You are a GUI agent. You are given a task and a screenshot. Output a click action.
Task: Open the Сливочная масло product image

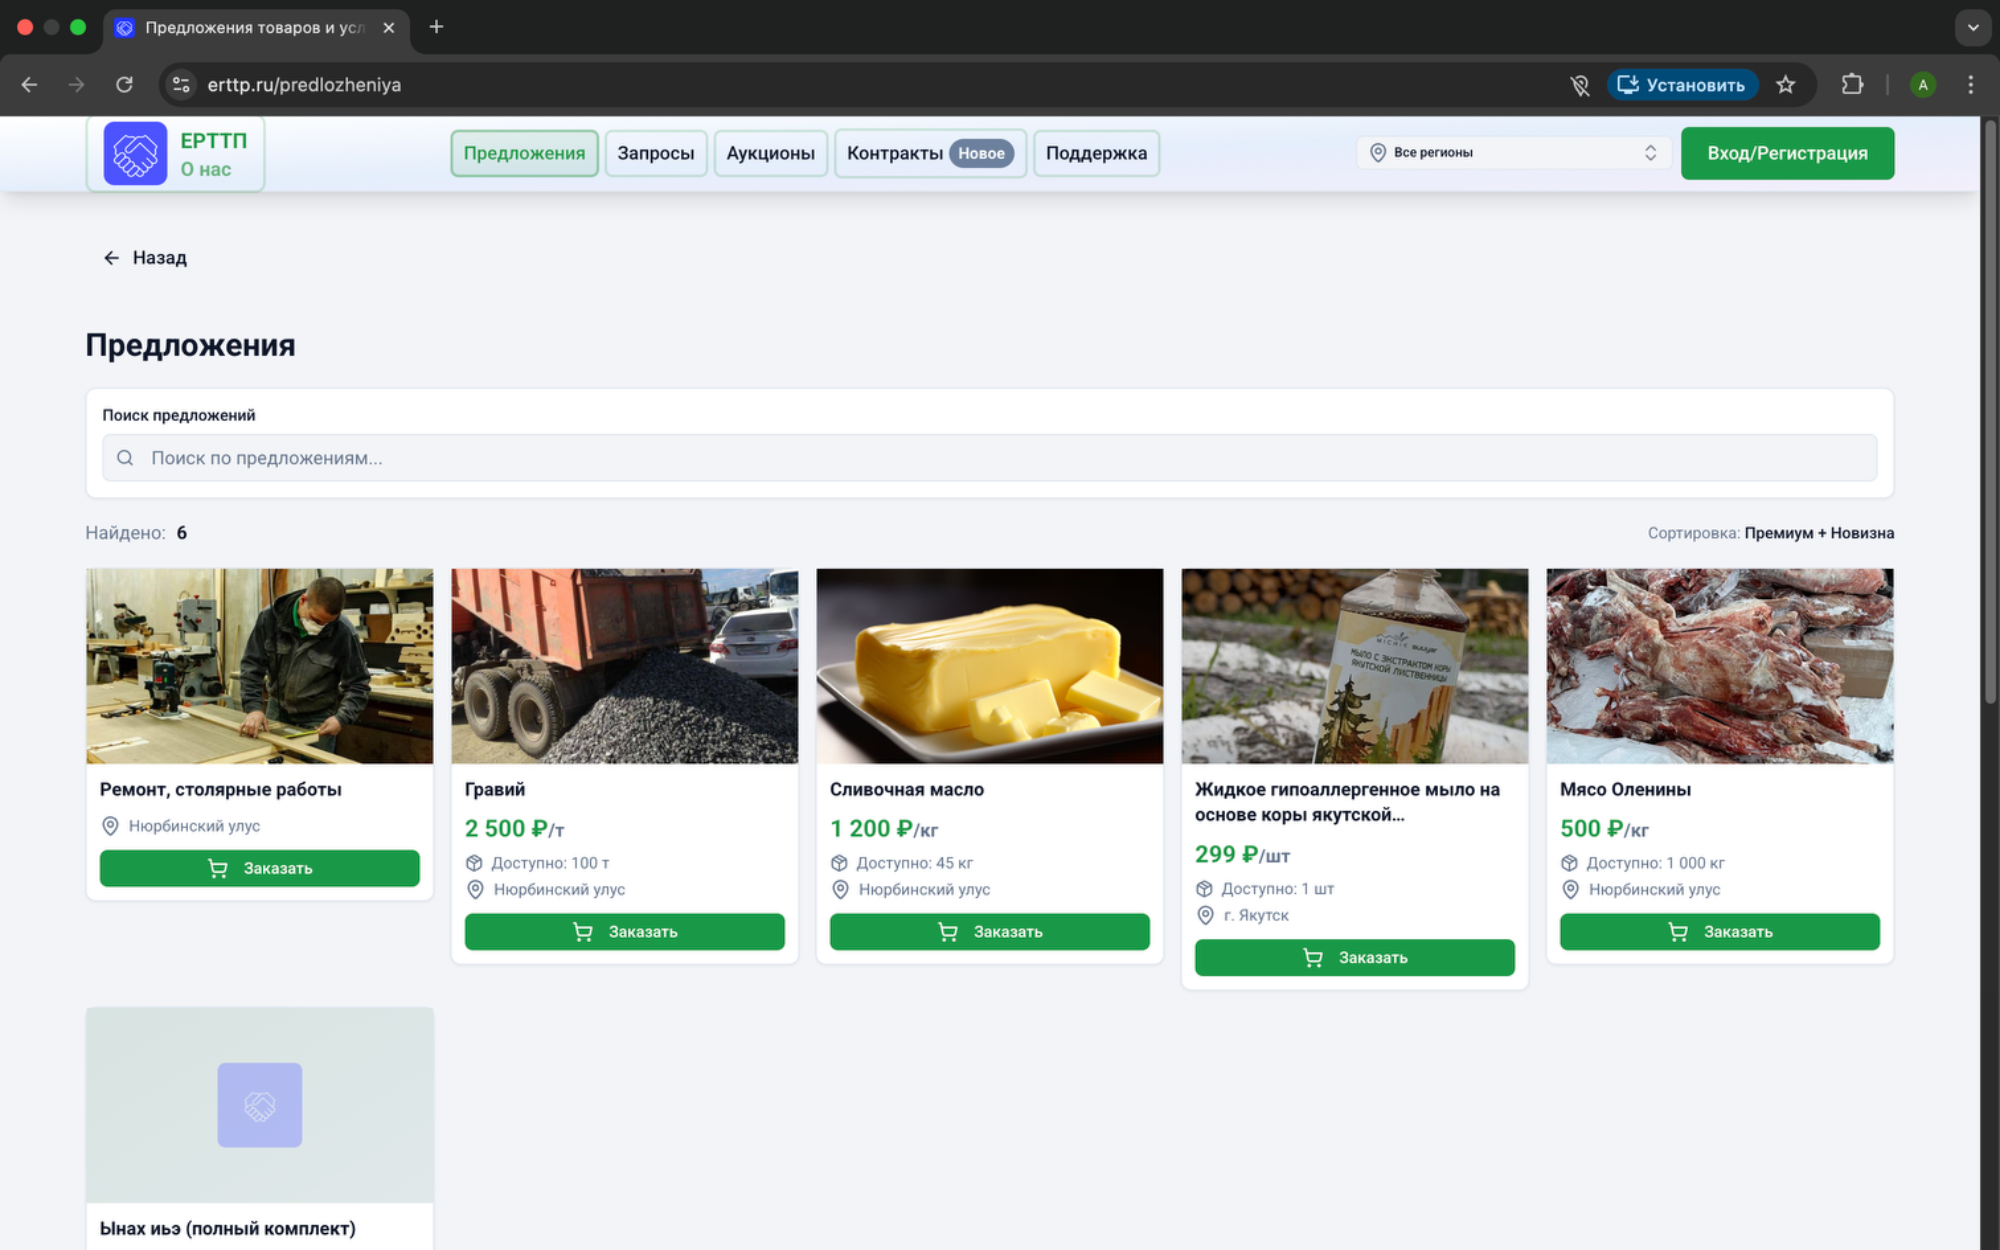(989, 666)
